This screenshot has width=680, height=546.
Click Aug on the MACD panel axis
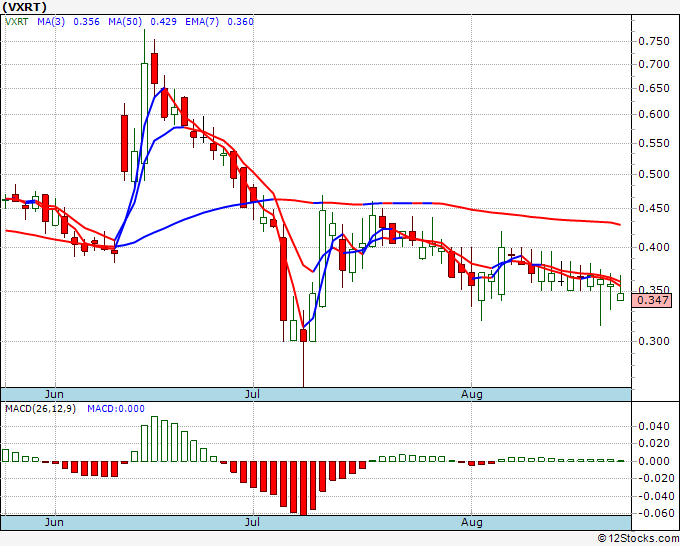tap(472, 522)
